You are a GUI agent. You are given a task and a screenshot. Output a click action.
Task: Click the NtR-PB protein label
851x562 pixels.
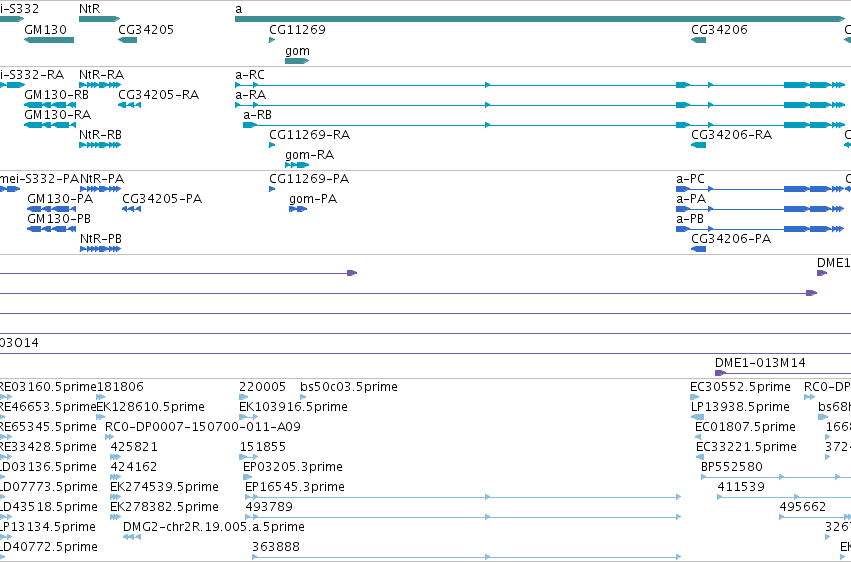(x=101, y=239)
